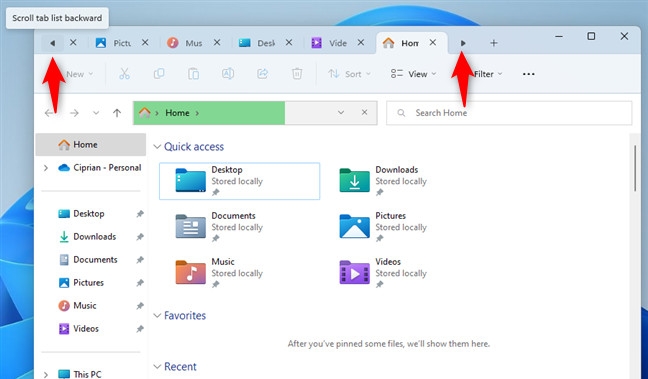Image resolution: width=648 pixels, height=379 pixels.
Task: Open the Sort dropdown menu
Action: point(350,74)
